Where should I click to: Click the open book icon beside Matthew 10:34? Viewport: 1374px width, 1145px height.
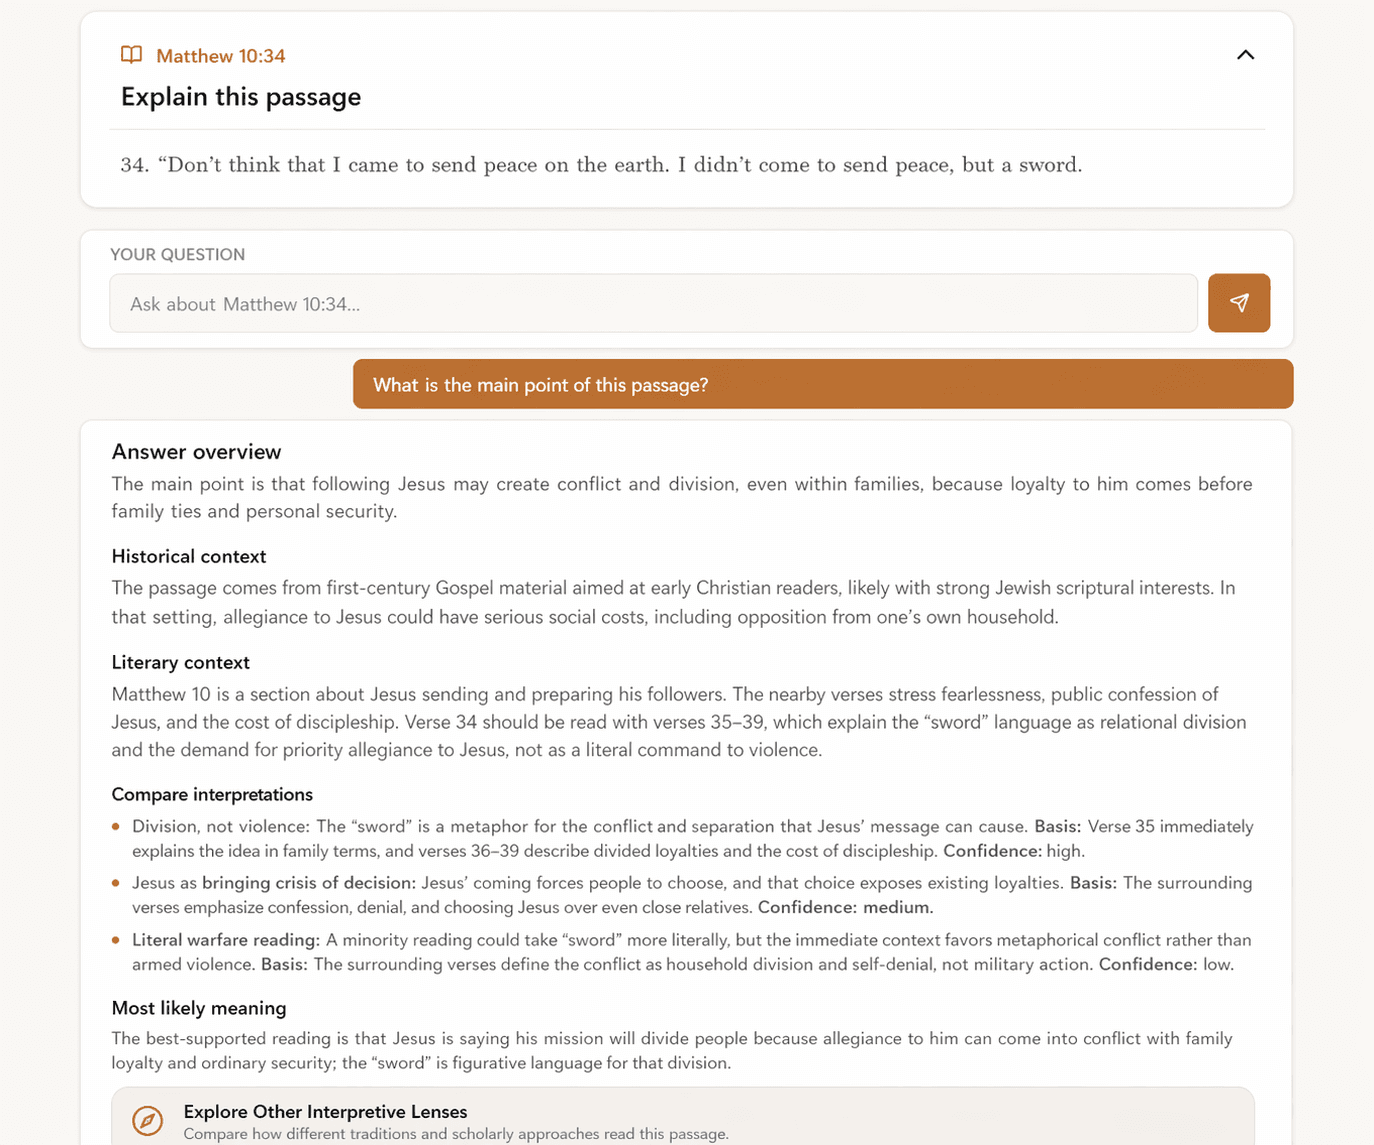click(x=131, y=55)
